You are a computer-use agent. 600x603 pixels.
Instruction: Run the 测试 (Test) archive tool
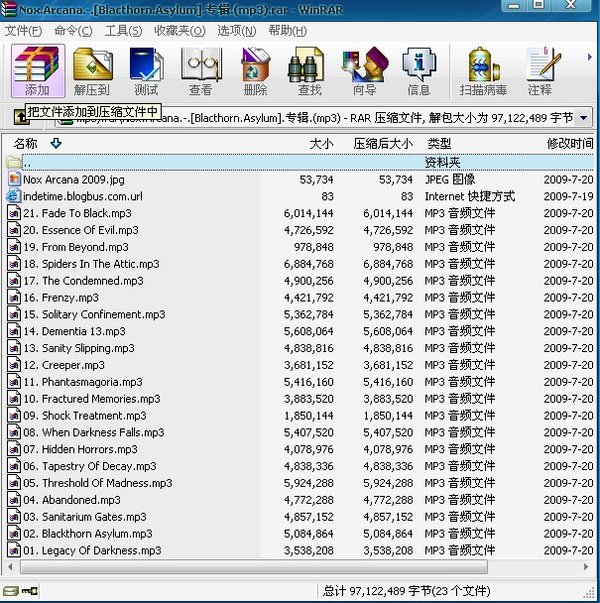point(146,71)
